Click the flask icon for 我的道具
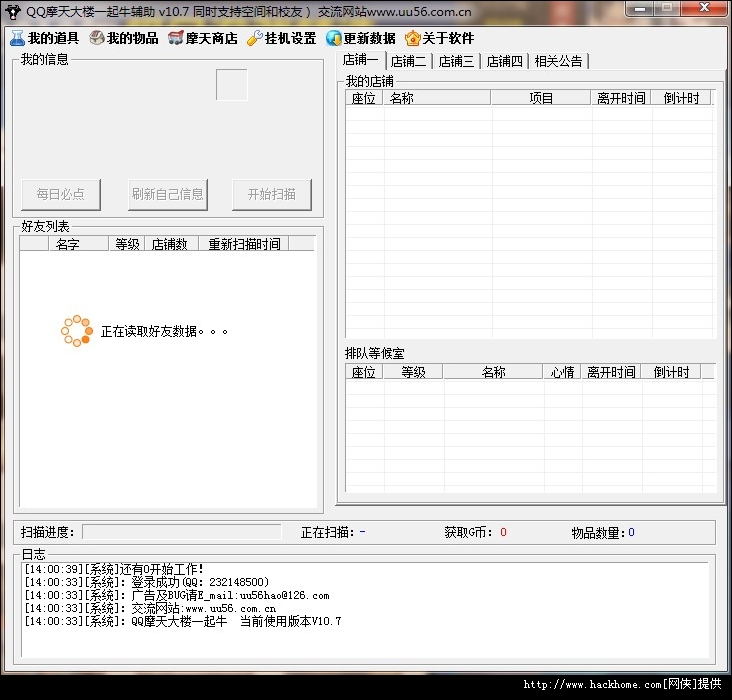 click(x=17, y=38)
